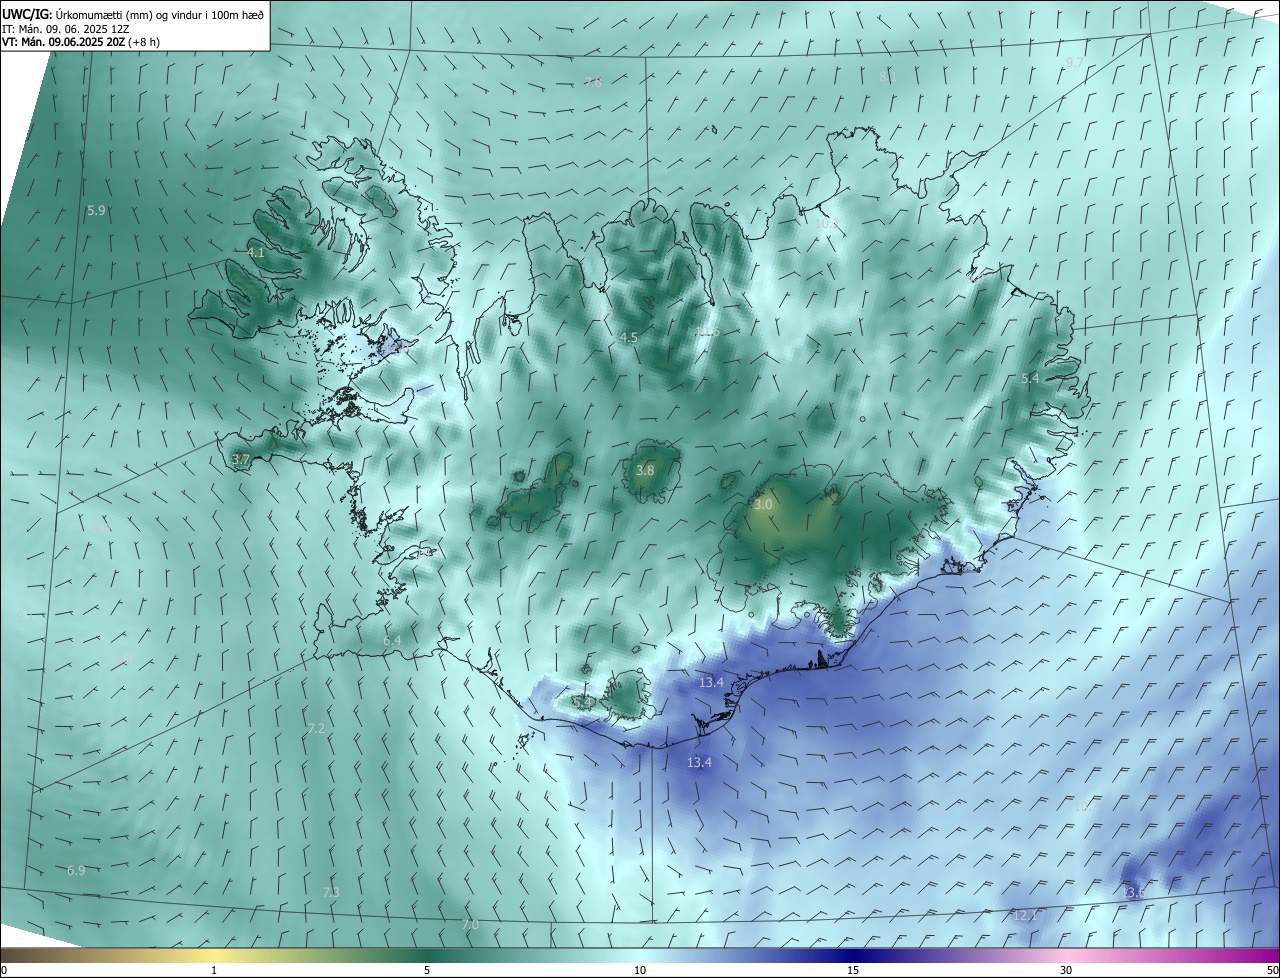Click the 7.8 value north of Iceland

click(593, 82)
